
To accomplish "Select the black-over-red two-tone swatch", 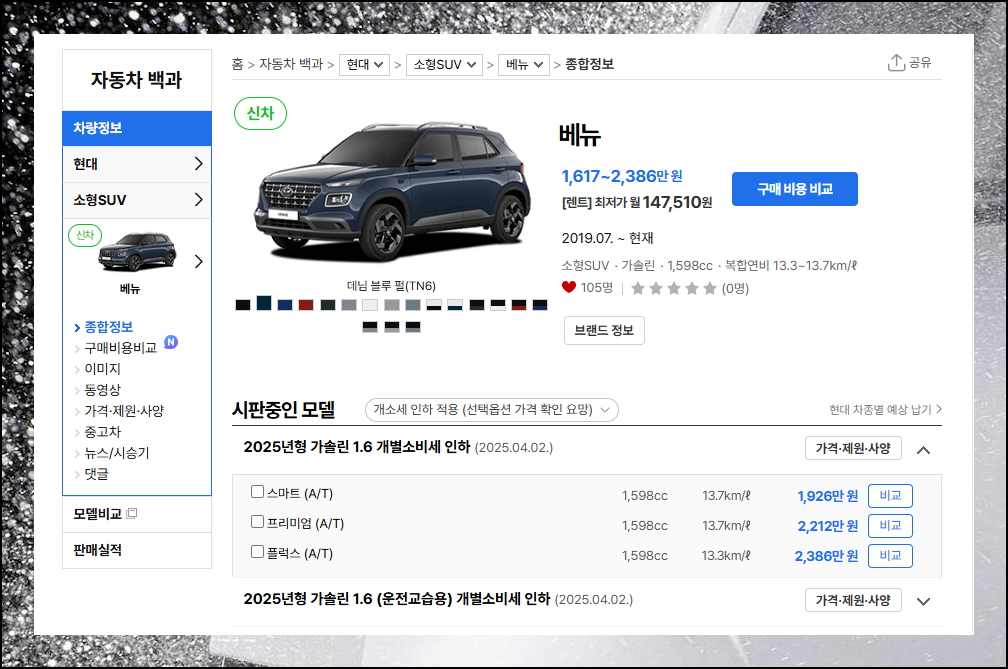I will pos(519,305).
